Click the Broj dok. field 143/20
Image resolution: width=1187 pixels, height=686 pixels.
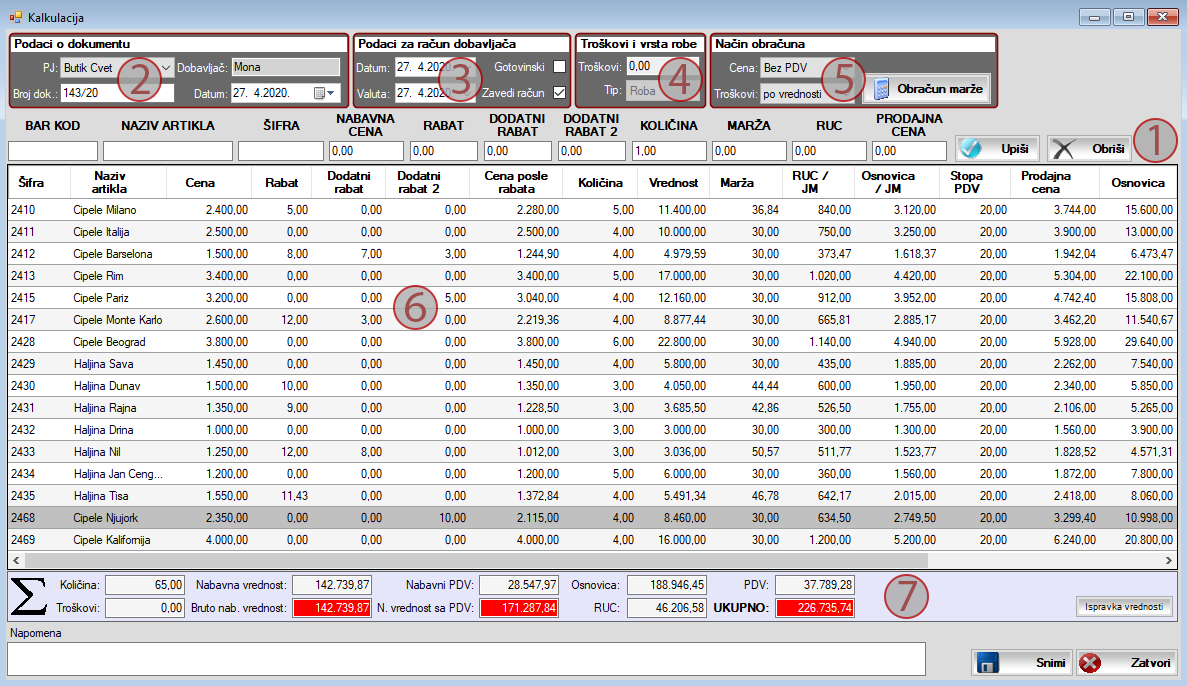click(x=117, y=93)
